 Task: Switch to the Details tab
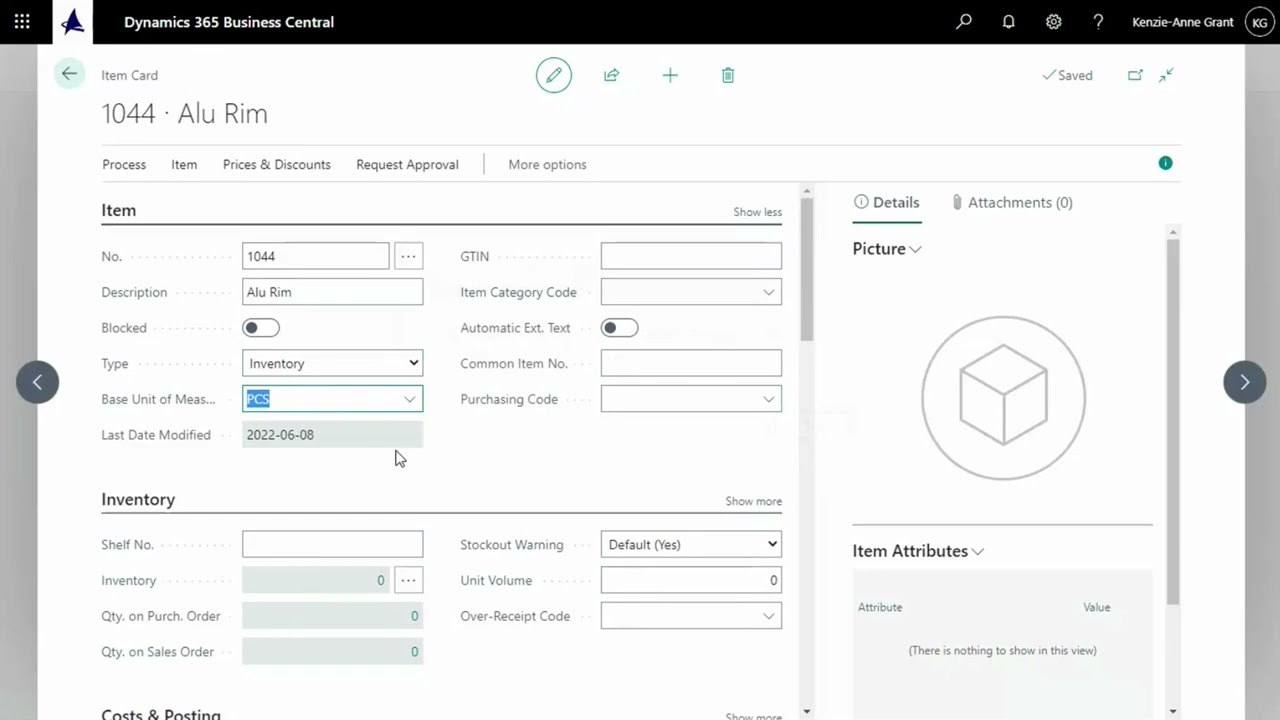point(887,202)
